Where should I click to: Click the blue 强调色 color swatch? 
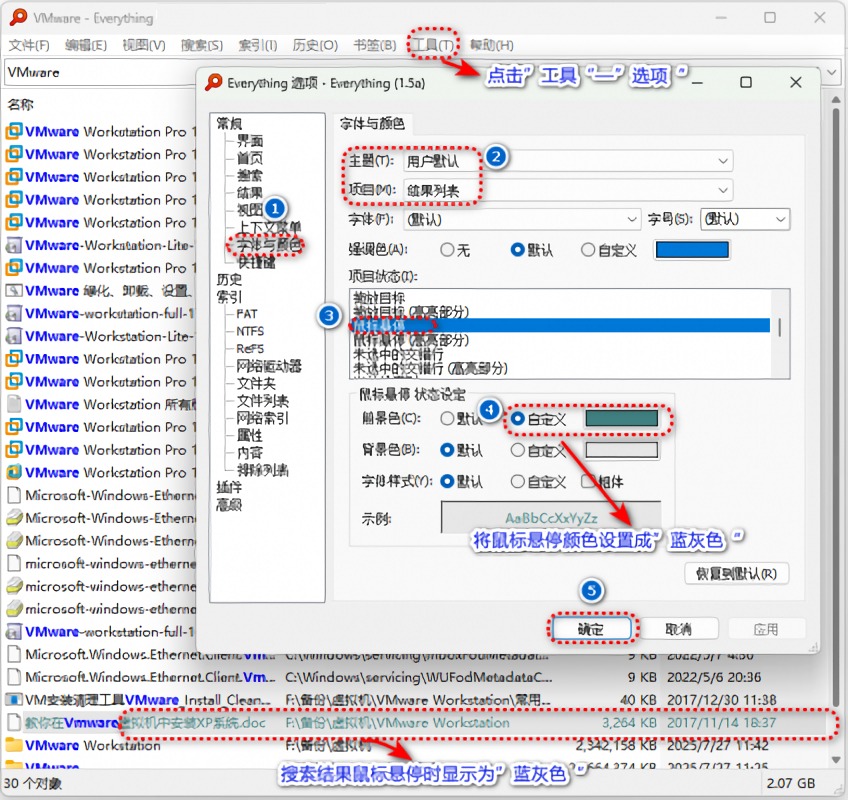[x=692, y=250]
